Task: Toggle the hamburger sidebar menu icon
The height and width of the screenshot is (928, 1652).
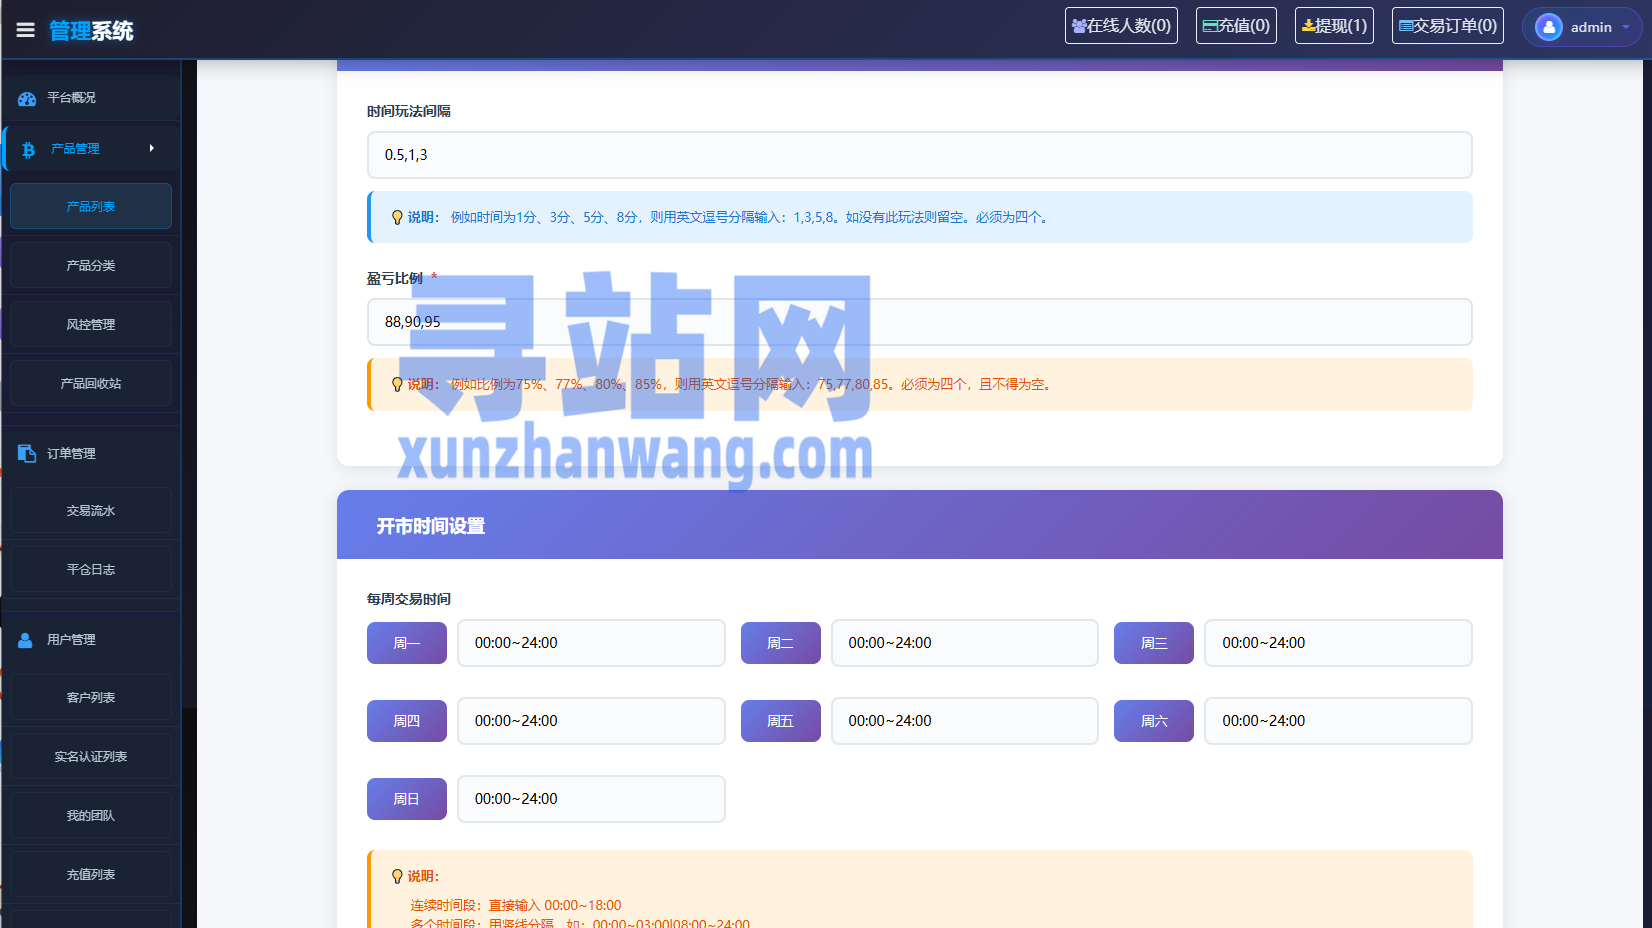Action: pyautogui.click(x=25, y=30)
